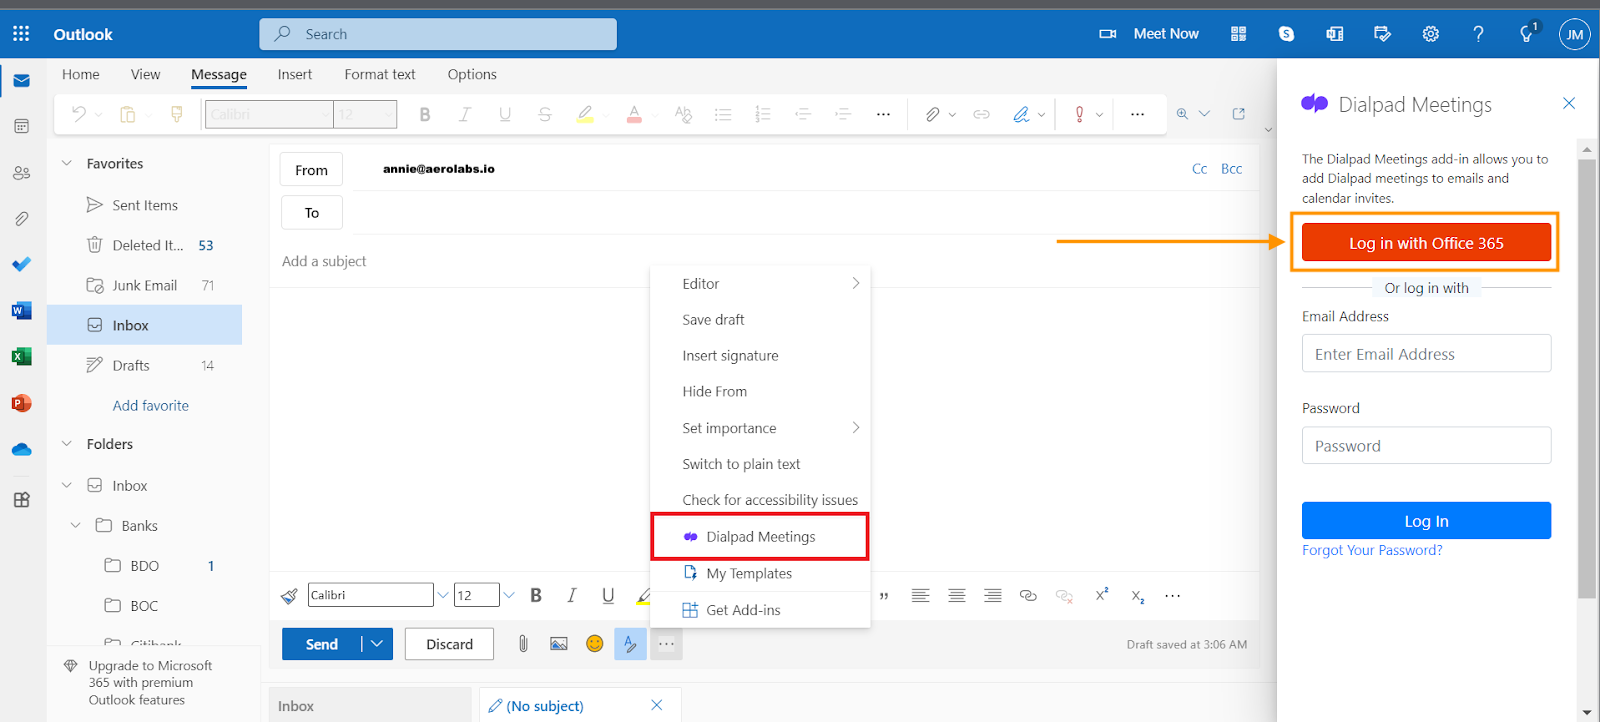The height and width of the screenshot is (722, 1600).
Task: Insert hyperlink in compose toolbar
Action: tap(1028, 596)
